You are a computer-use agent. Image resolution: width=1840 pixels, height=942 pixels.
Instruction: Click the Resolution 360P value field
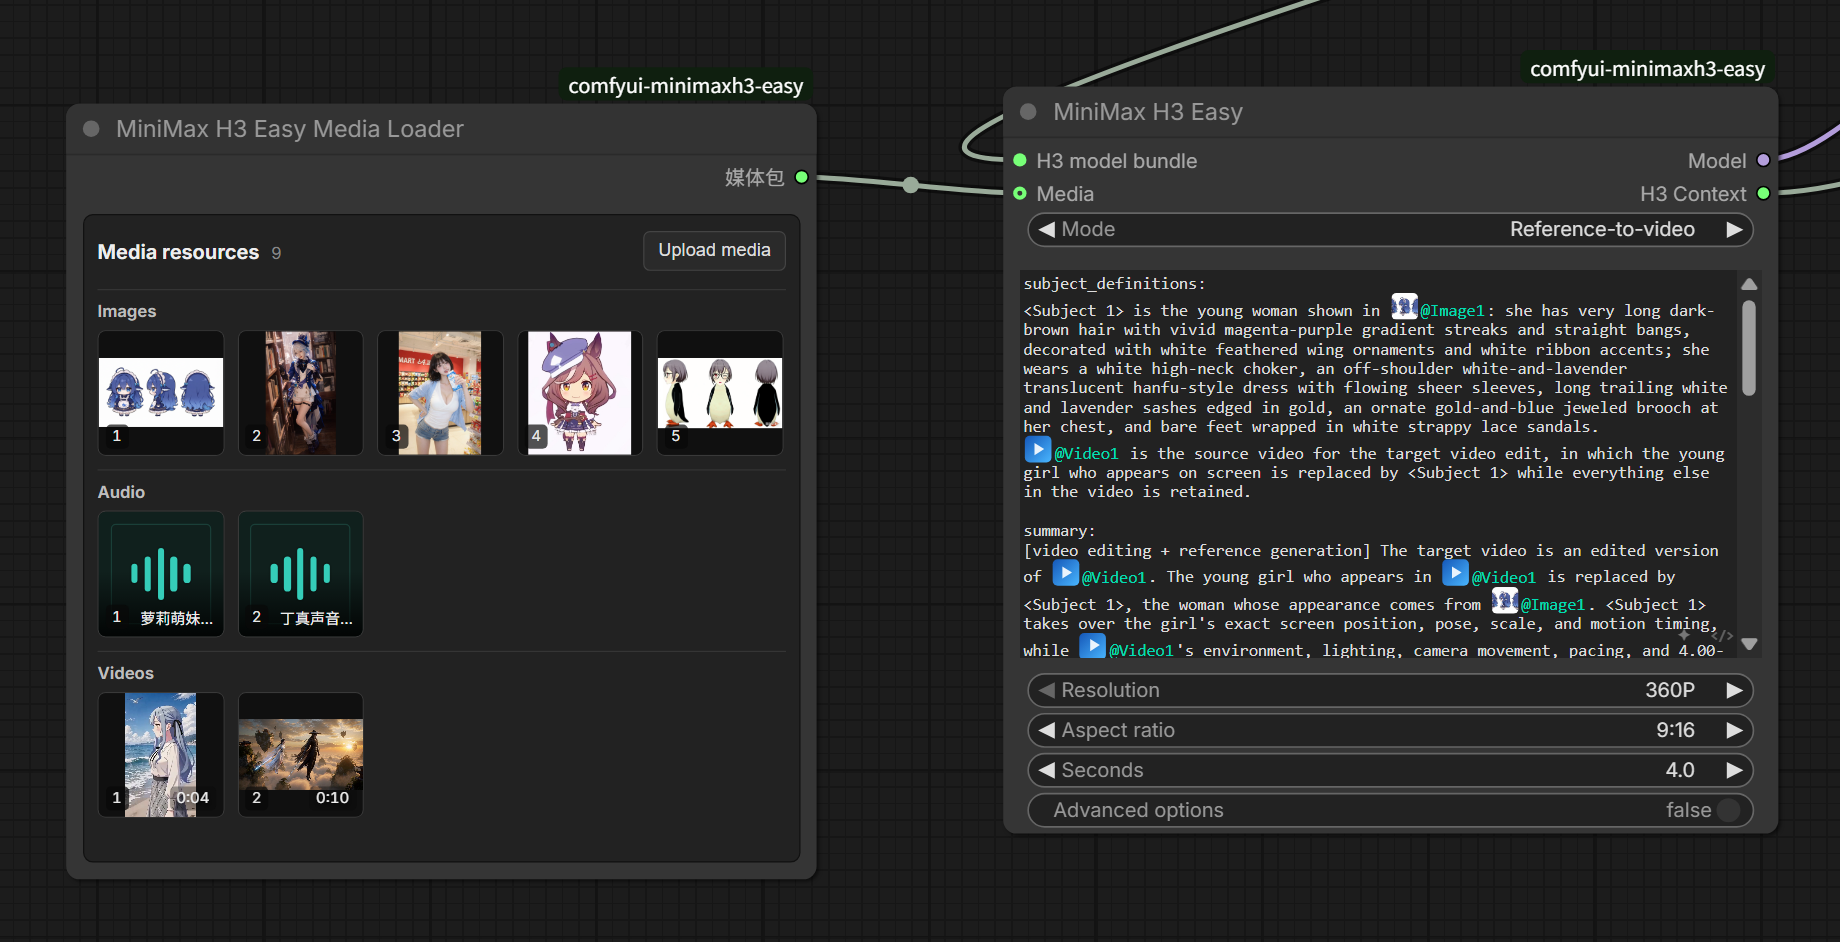click(1390, 690)
